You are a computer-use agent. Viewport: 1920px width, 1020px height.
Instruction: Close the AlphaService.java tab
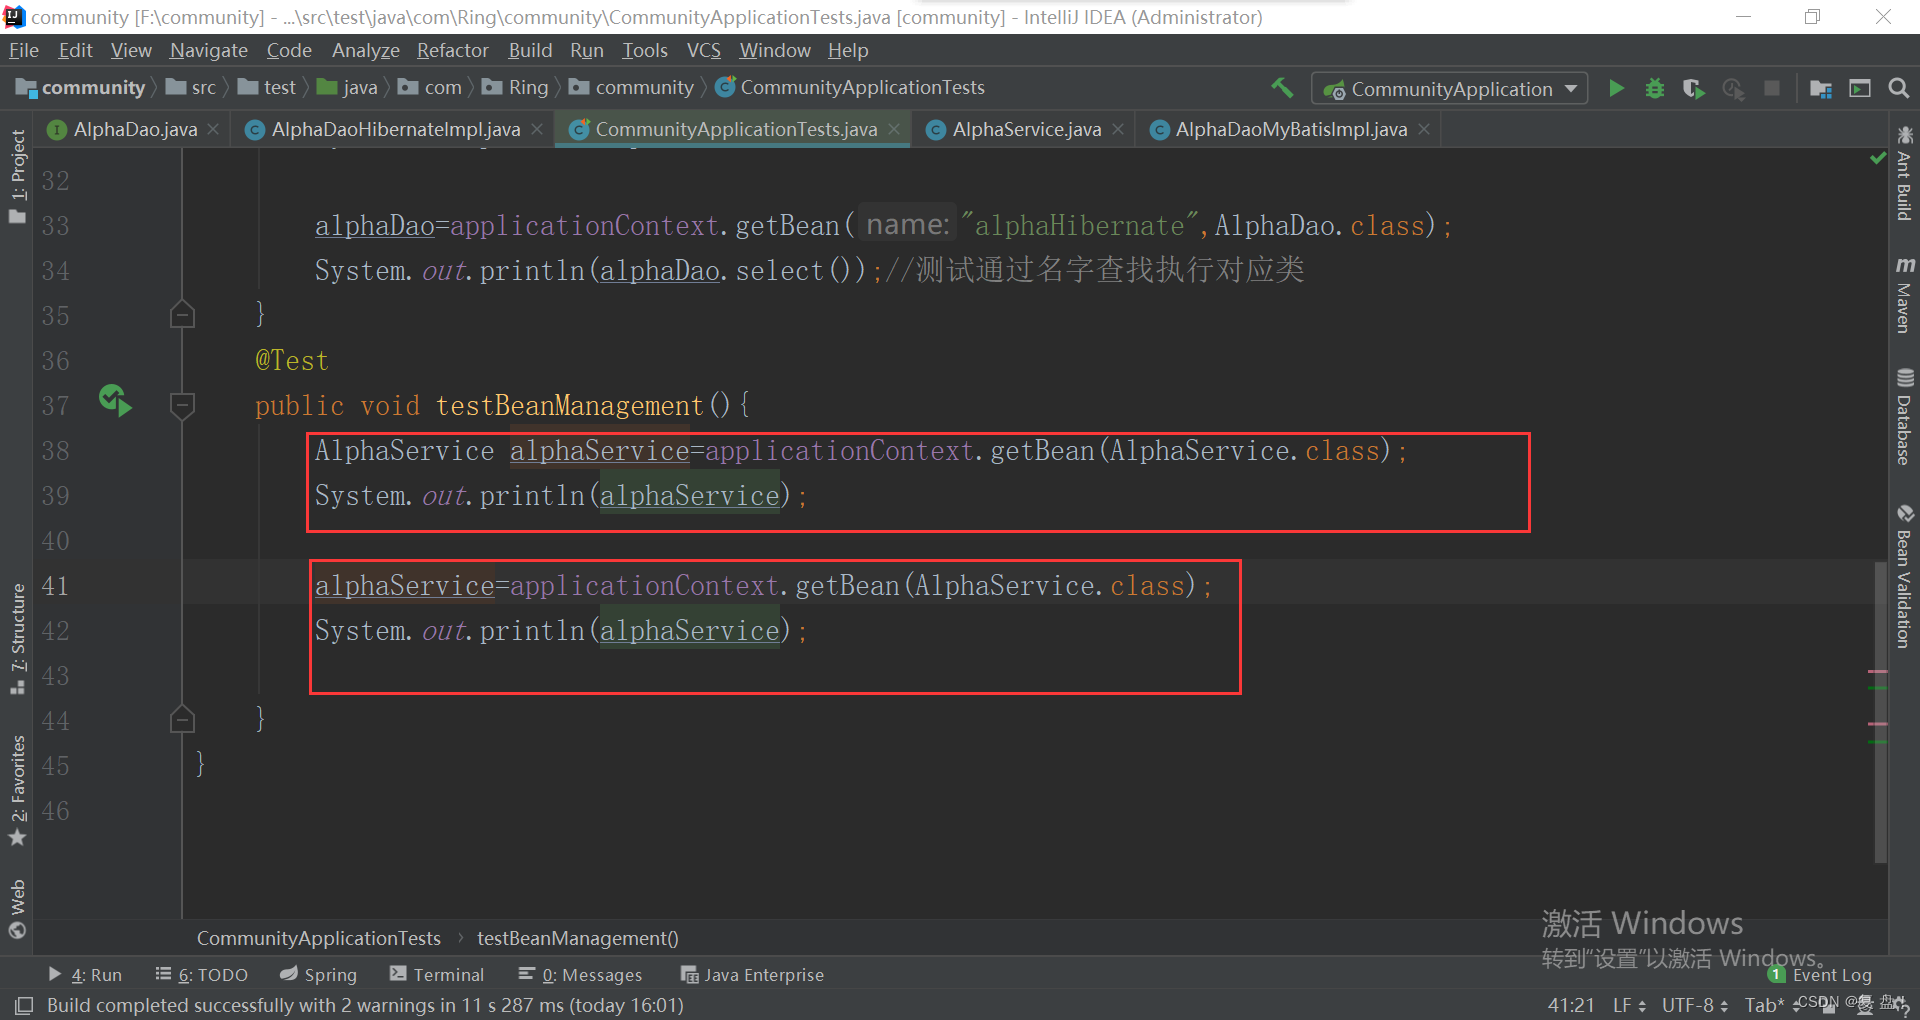[1118, 129]
